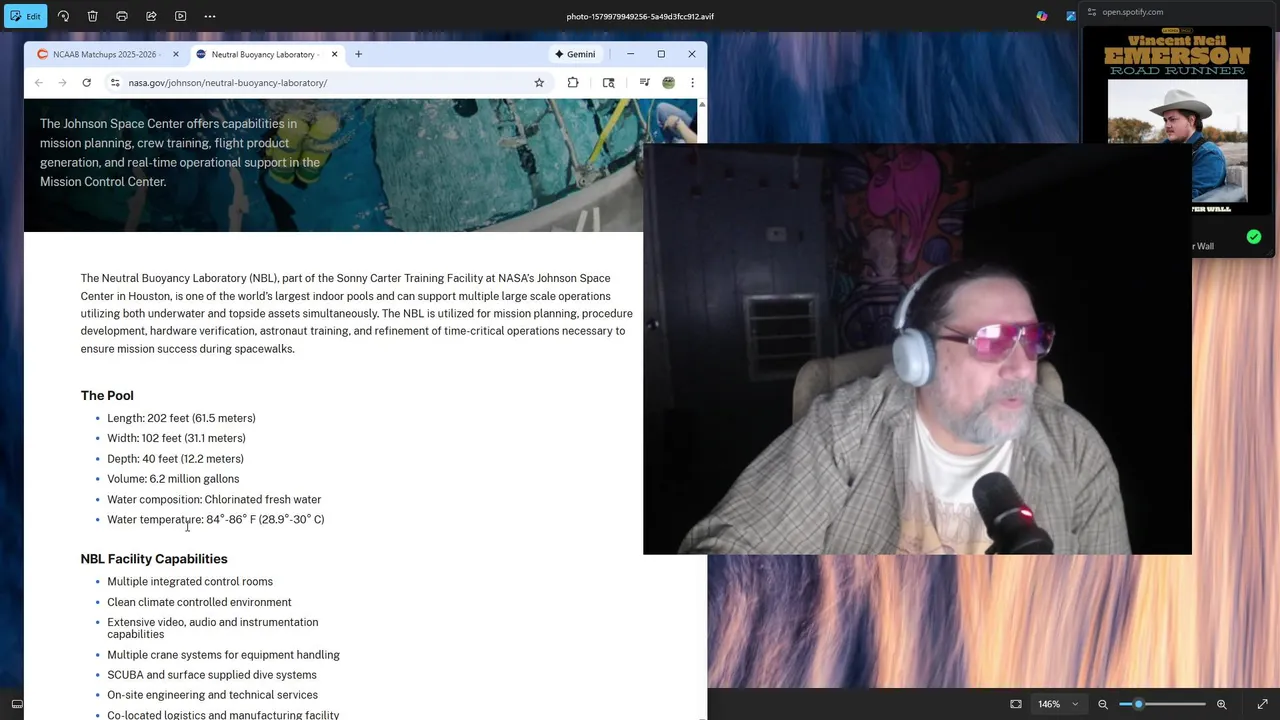
Task: Click the "NBL Facility Capabilities" heading
Action: tap(154, 559)
